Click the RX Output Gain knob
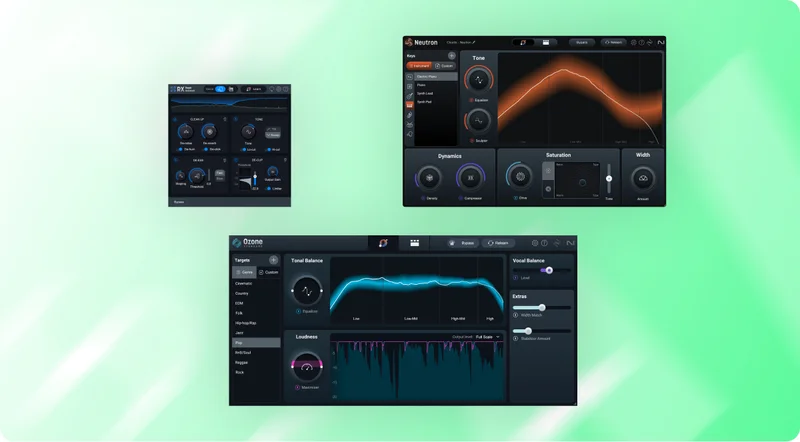Screen dimensions: 800x442 272,172
